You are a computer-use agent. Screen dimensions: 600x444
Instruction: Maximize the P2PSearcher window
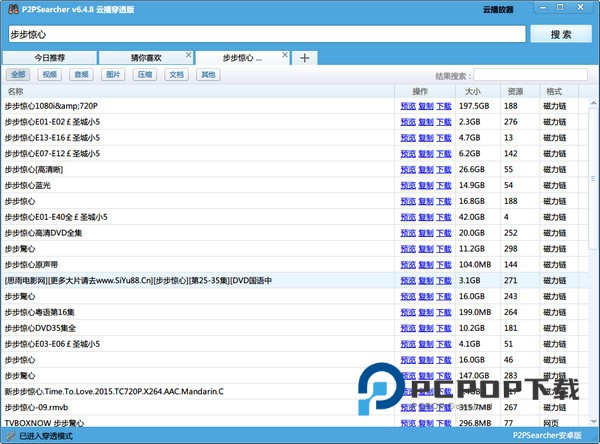560,7
